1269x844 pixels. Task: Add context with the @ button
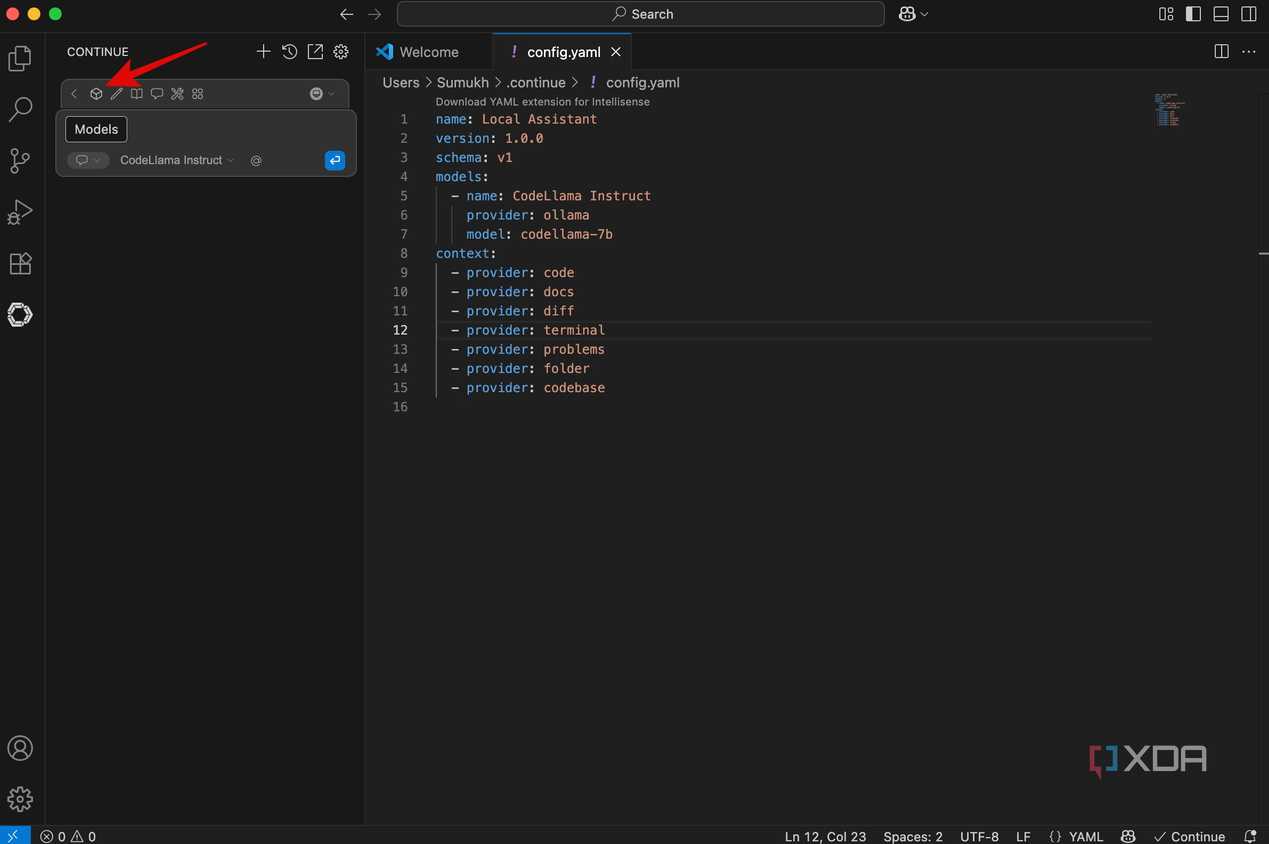click(256, 160)
